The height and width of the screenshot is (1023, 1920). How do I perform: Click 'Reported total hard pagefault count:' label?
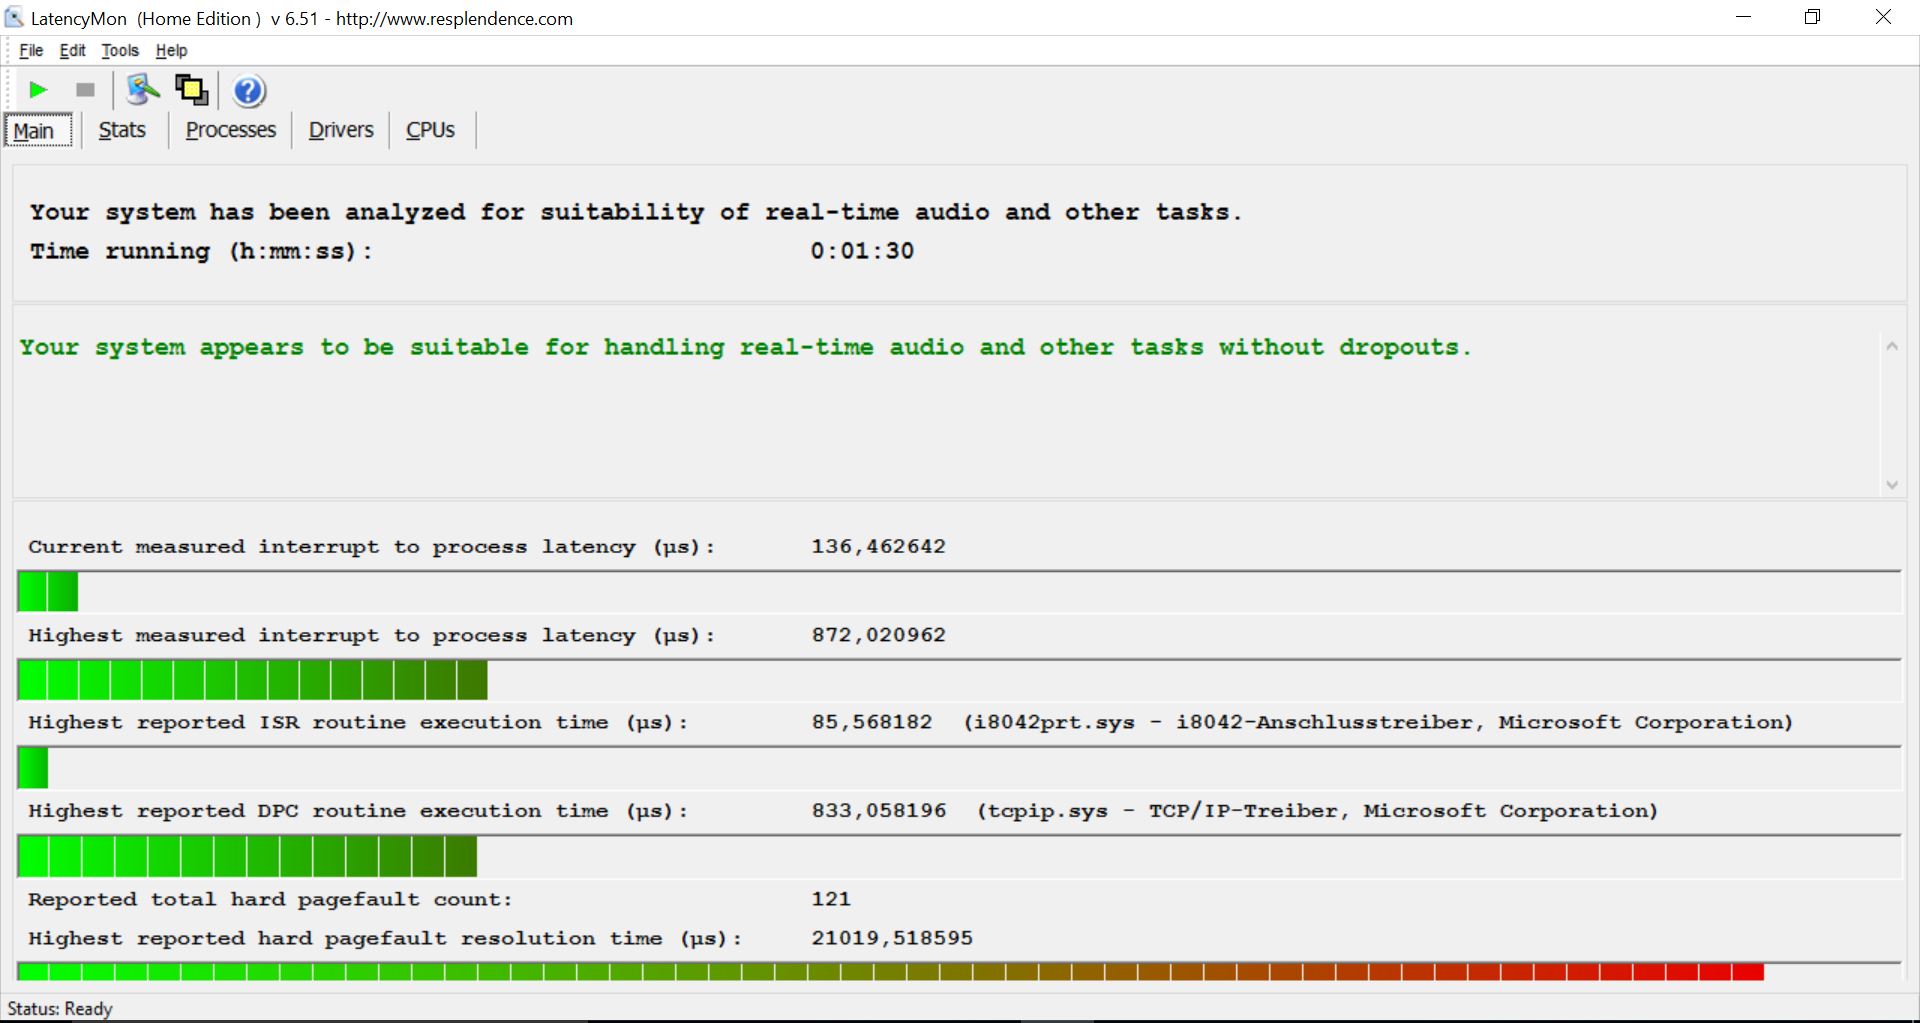(x=270, y=899)
